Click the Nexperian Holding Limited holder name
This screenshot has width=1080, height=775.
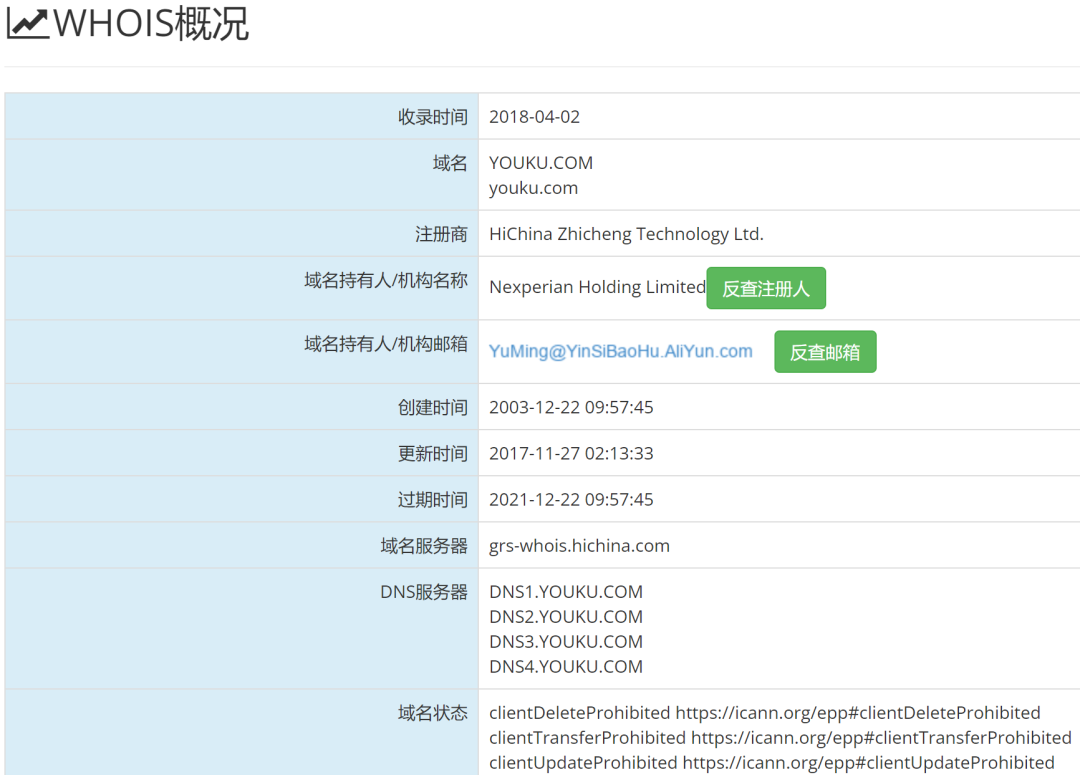tap(597, 287)
